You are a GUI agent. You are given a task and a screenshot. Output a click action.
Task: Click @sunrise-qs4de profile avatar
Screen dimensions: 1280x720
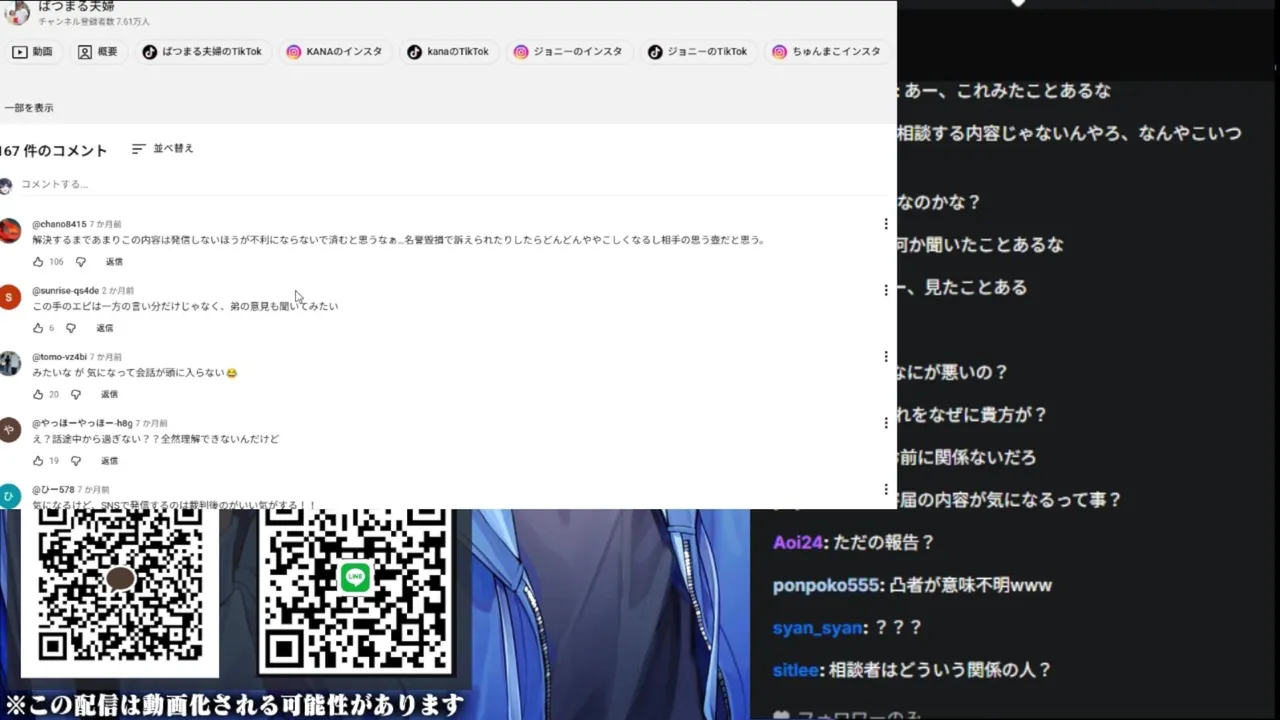tap(10, 297)
